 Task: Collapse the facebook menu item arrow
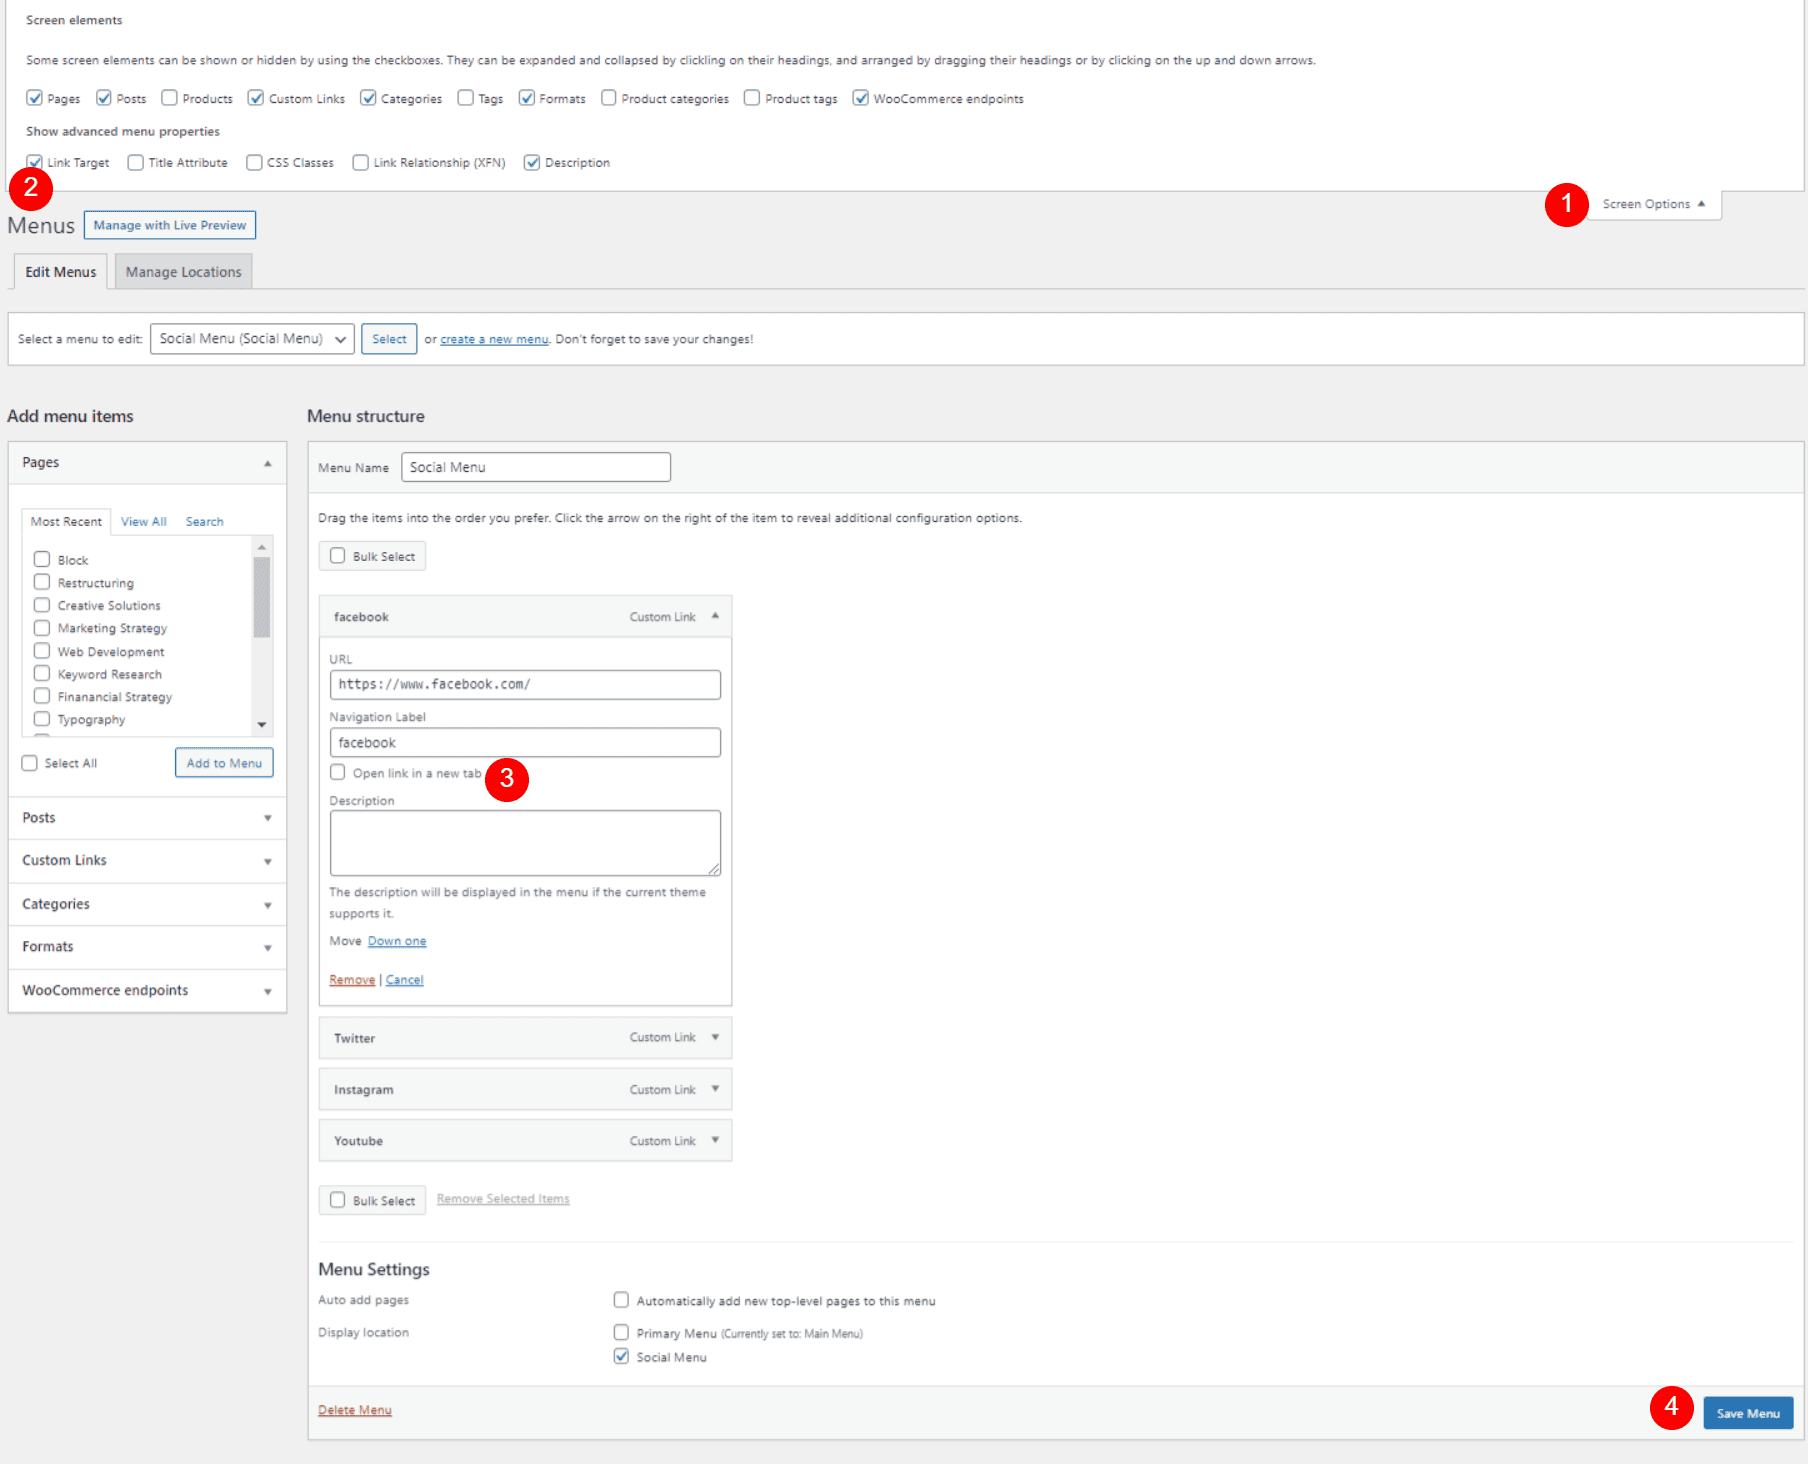[x=715, y=616]
